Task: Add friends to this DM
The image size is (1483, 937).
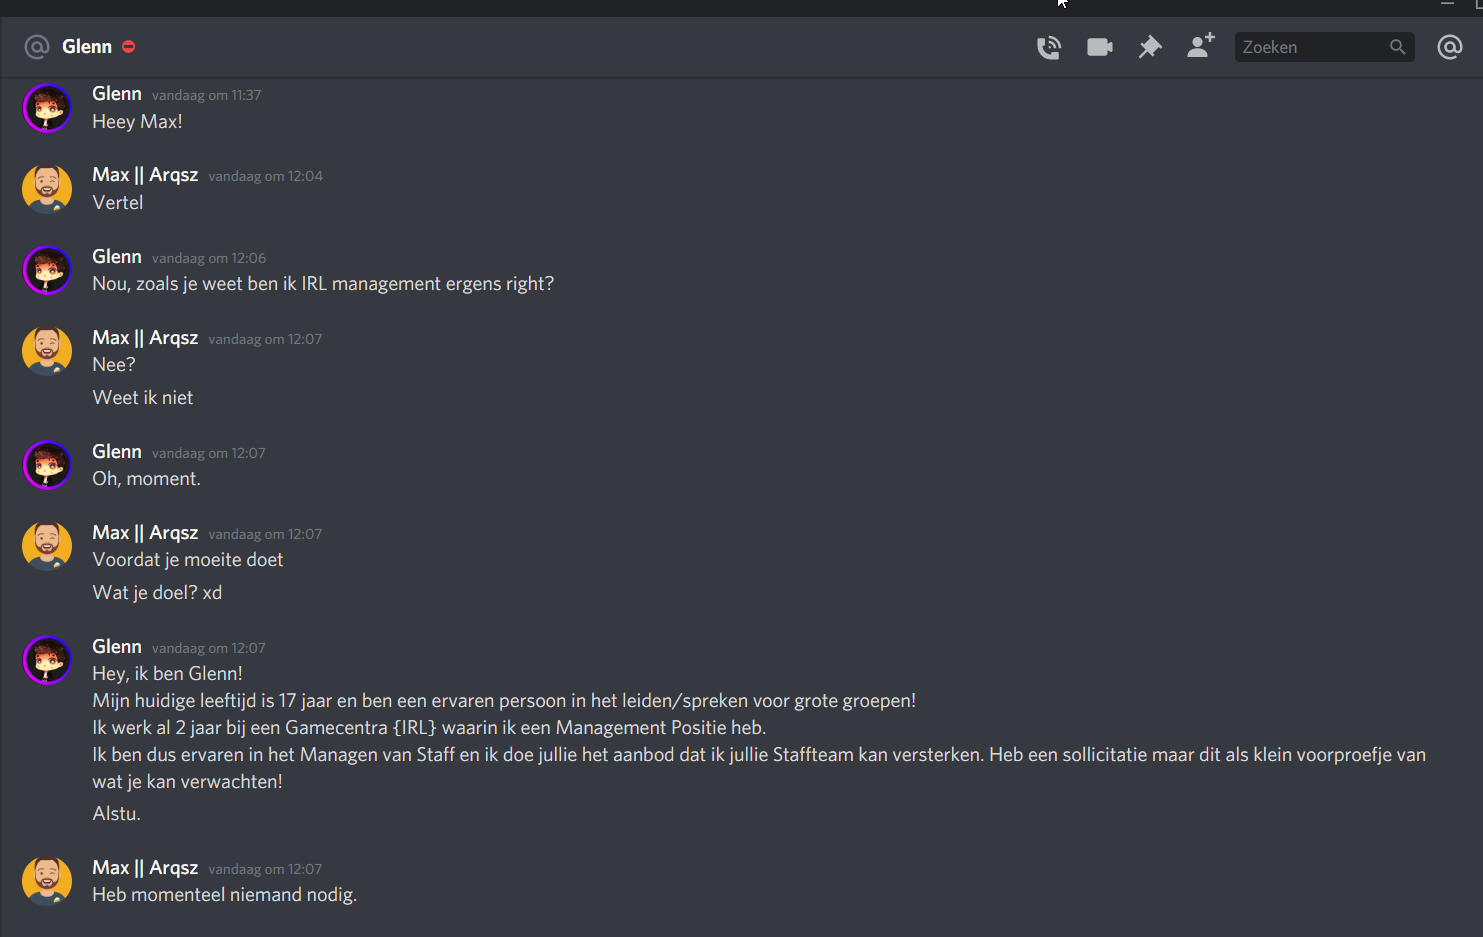Action: pyautogui.click(x=1200, y=46)
